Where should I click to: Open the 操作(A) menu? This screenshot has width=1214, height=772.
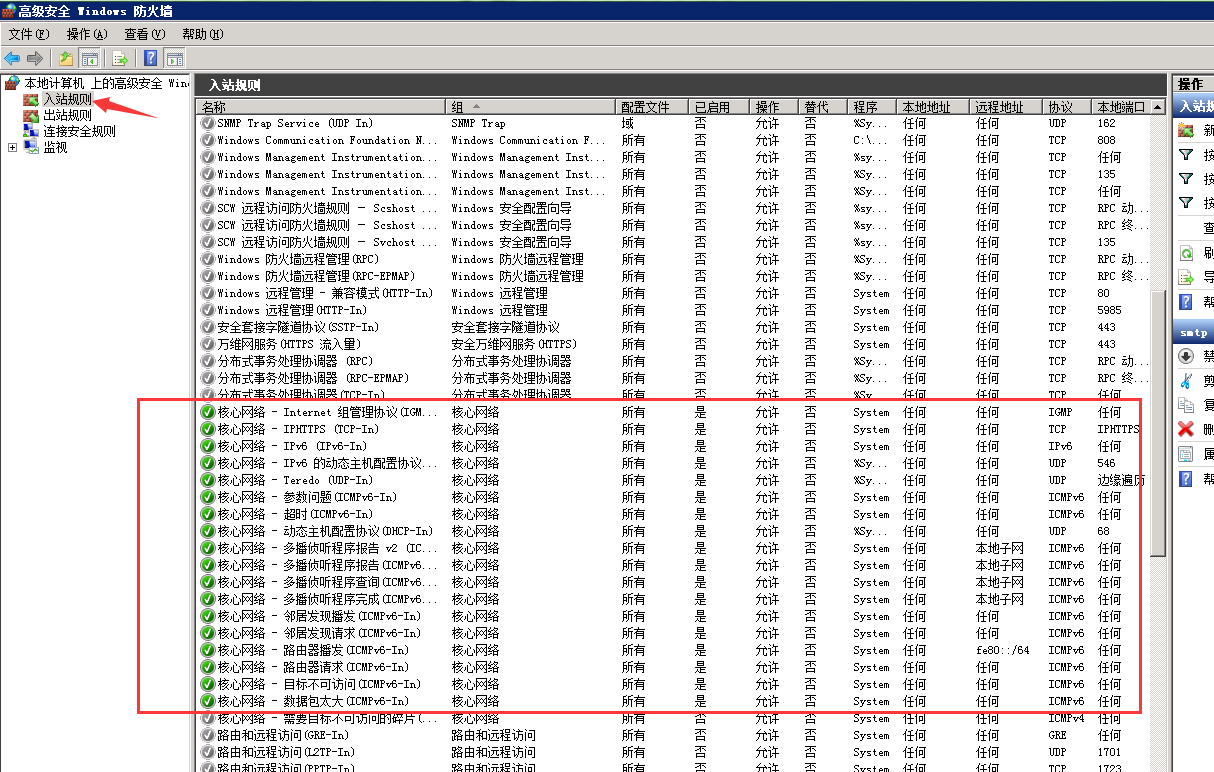tap(86, 34)
